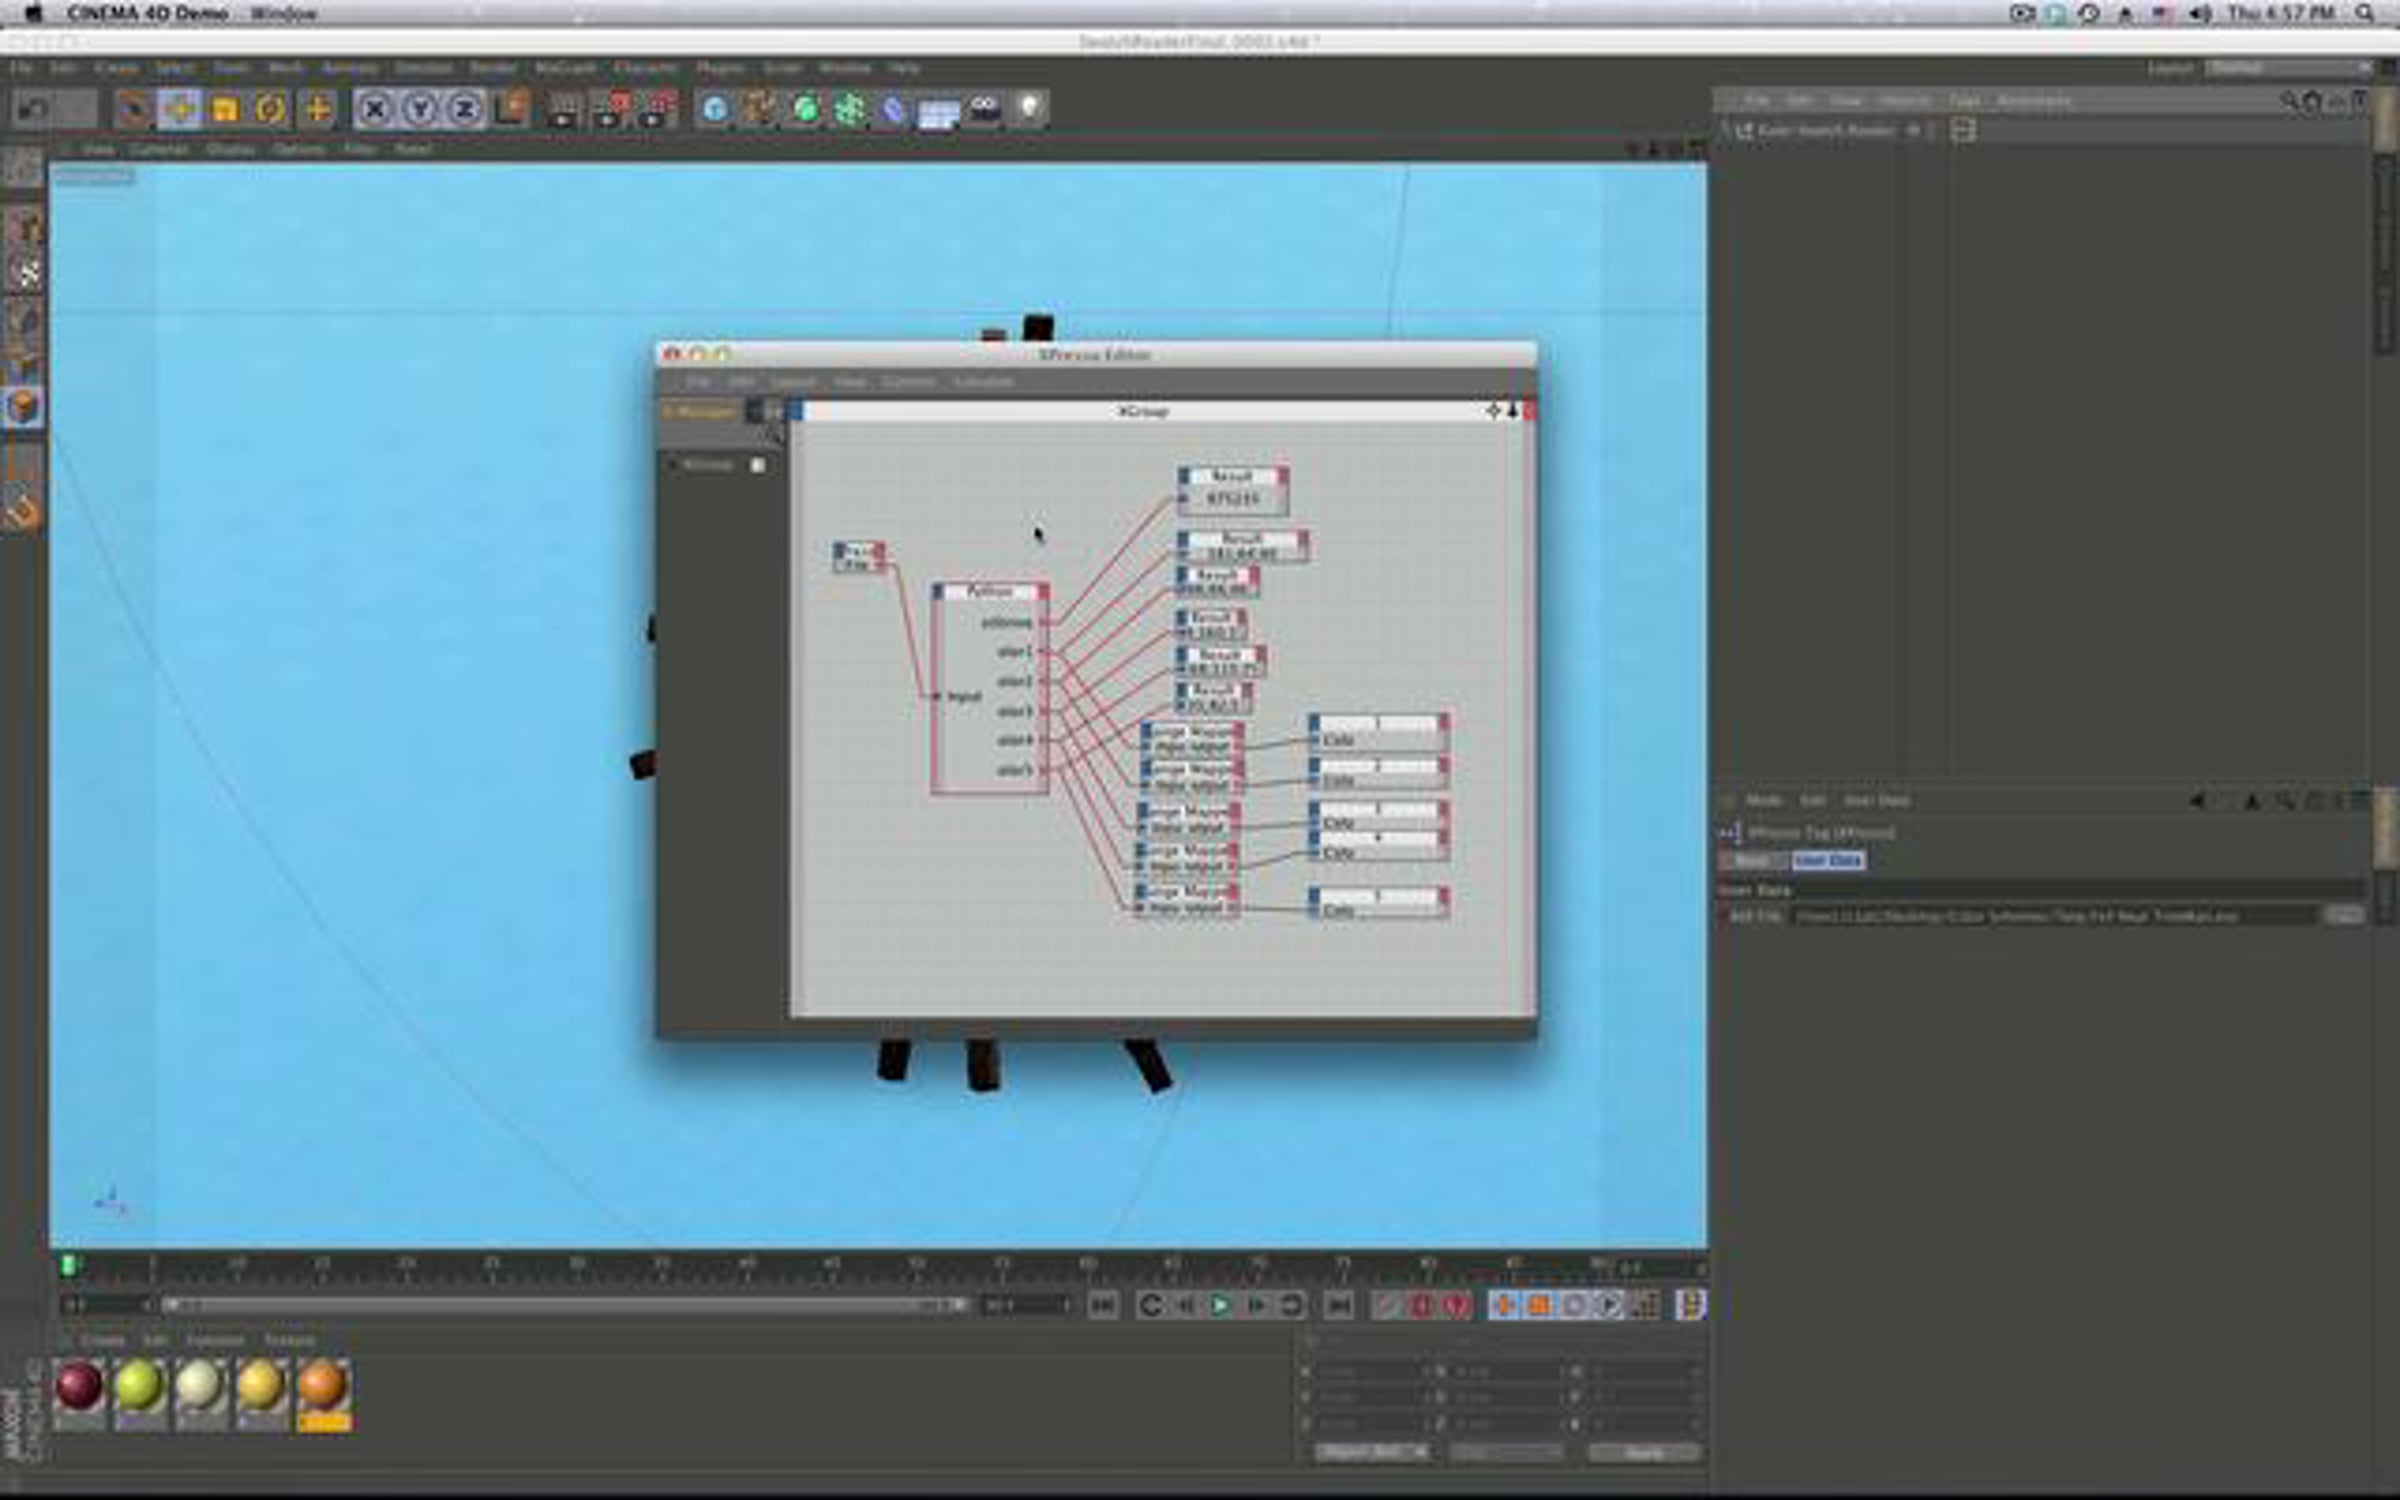Open the Layout menu in XPresso Editor
2400x1500 pixels.
pos(793,382)
